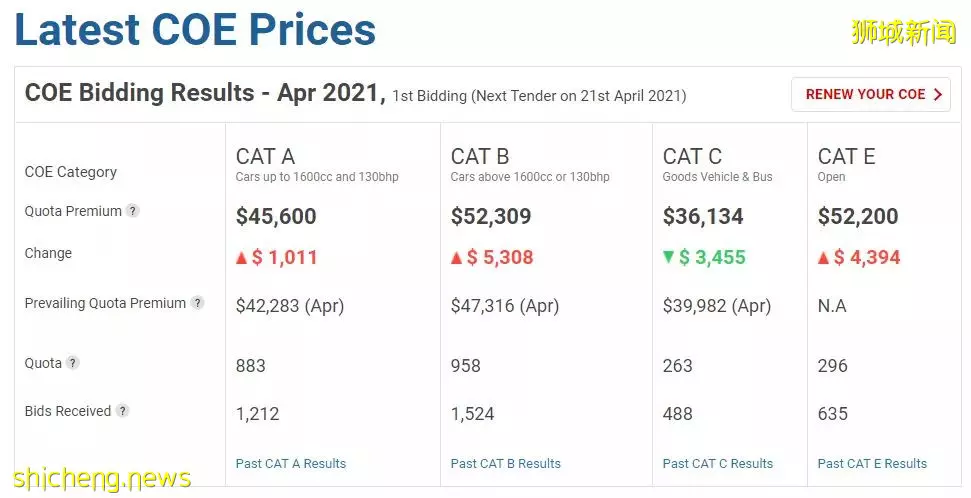View Past CAT B Results
The height and width of the screenshot is (498, 971).
[505, 463]
